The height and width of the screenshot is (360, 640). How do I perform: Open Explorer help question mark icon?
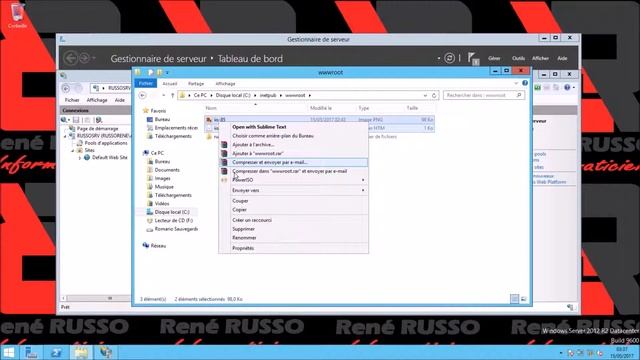pyautogui.click(x=525, y=83)
